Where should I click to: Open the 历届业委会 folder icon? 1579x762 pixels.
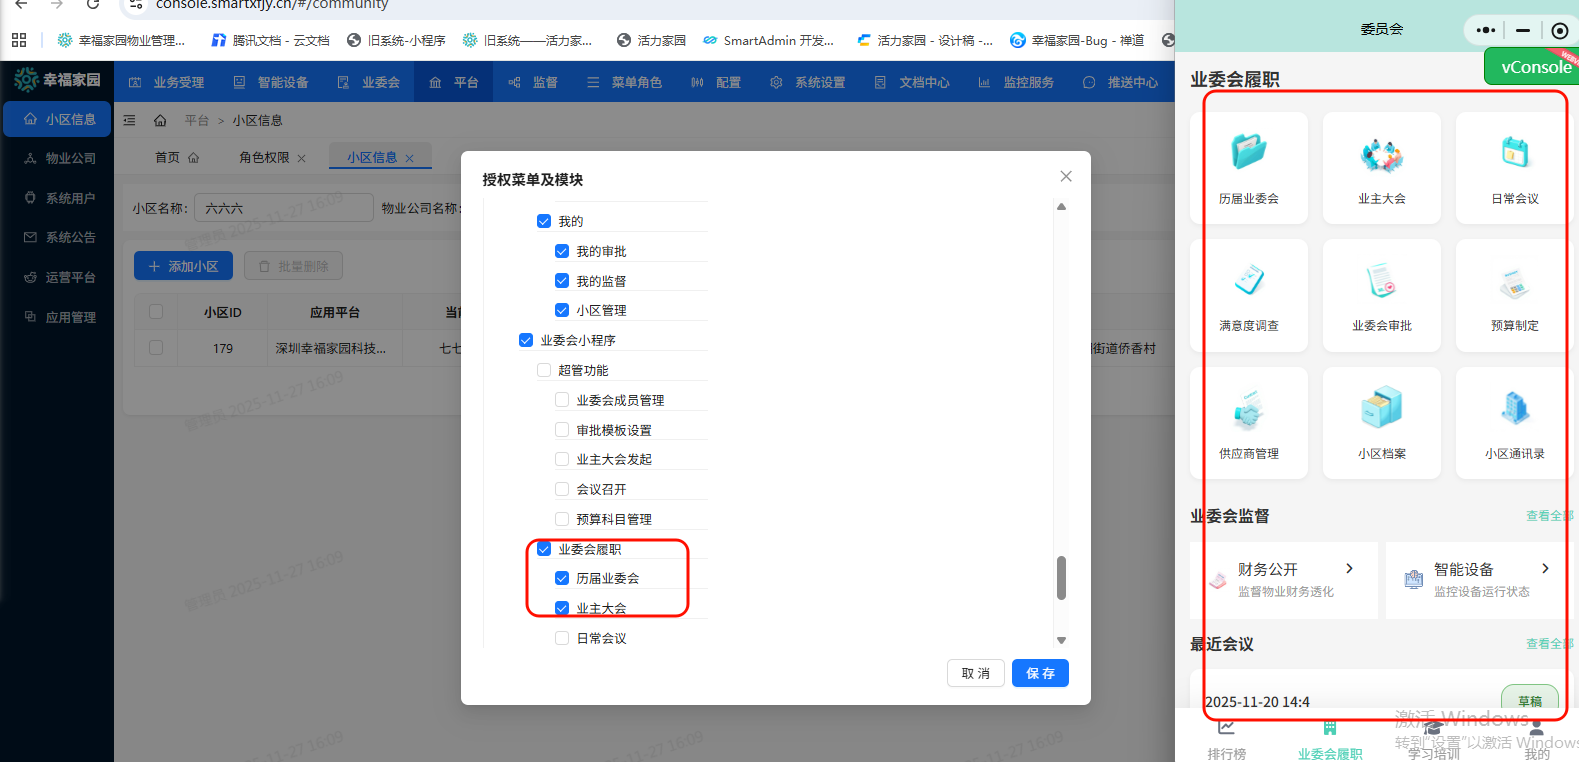(1249, 152)
